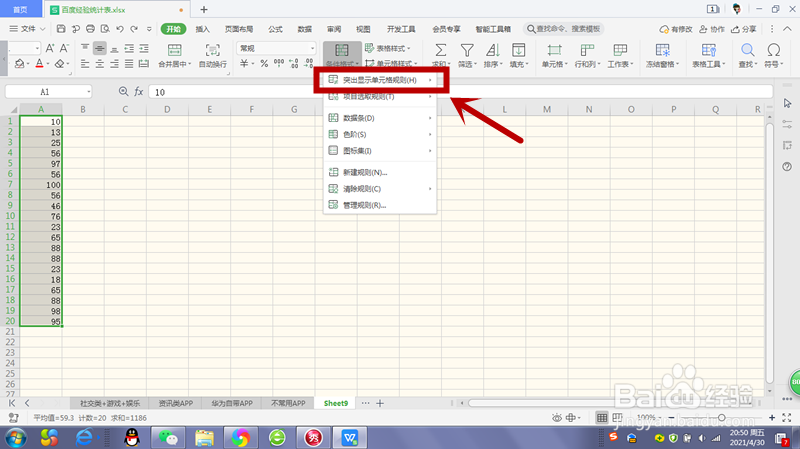
Task: Increase font size with A+ icon
Action: coord(49,48)
